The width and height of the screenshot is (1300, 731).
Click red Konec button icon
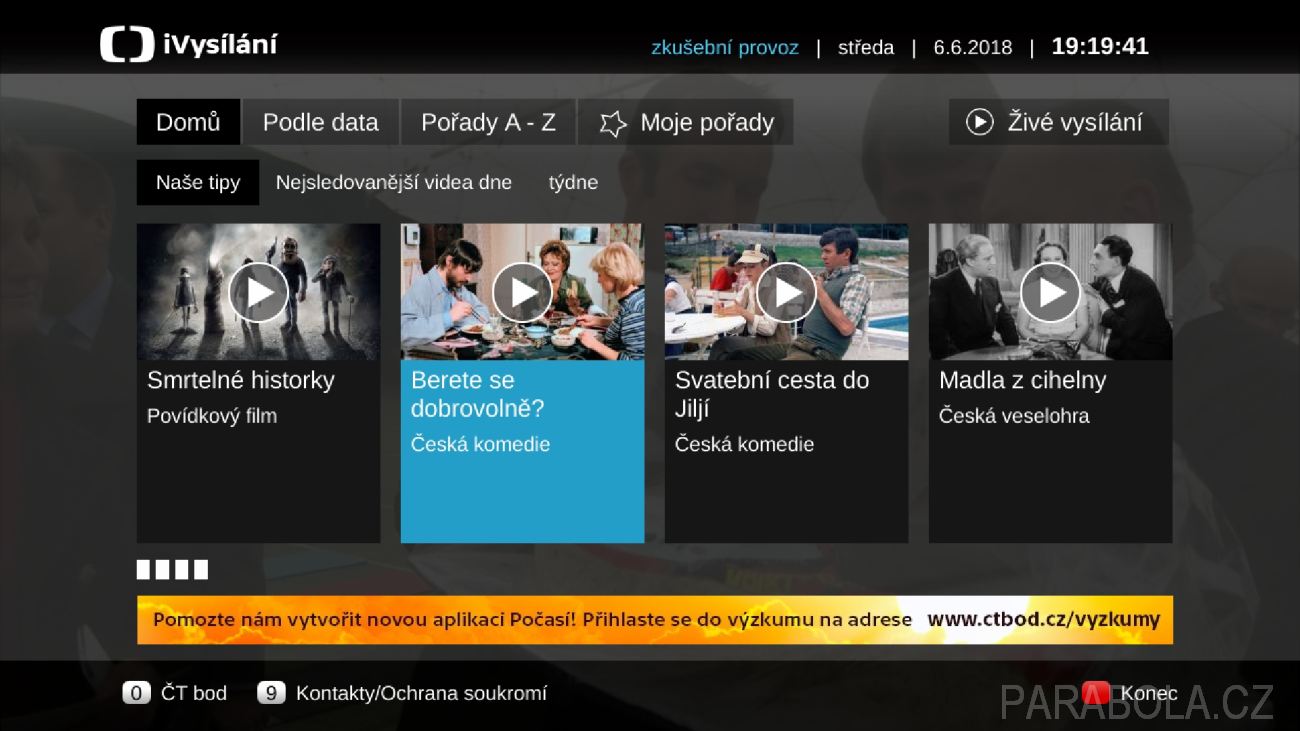(x=1096, y=693)
